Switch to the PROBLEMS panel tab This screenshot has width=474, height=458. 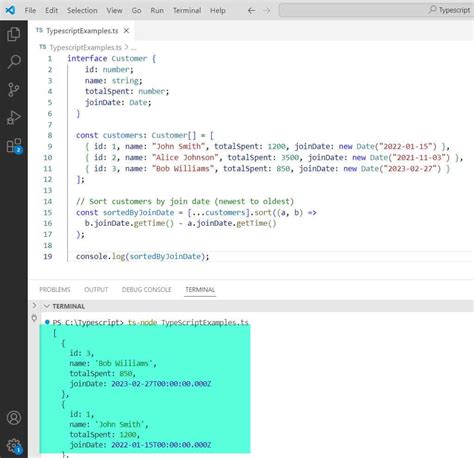click(55, 289)
